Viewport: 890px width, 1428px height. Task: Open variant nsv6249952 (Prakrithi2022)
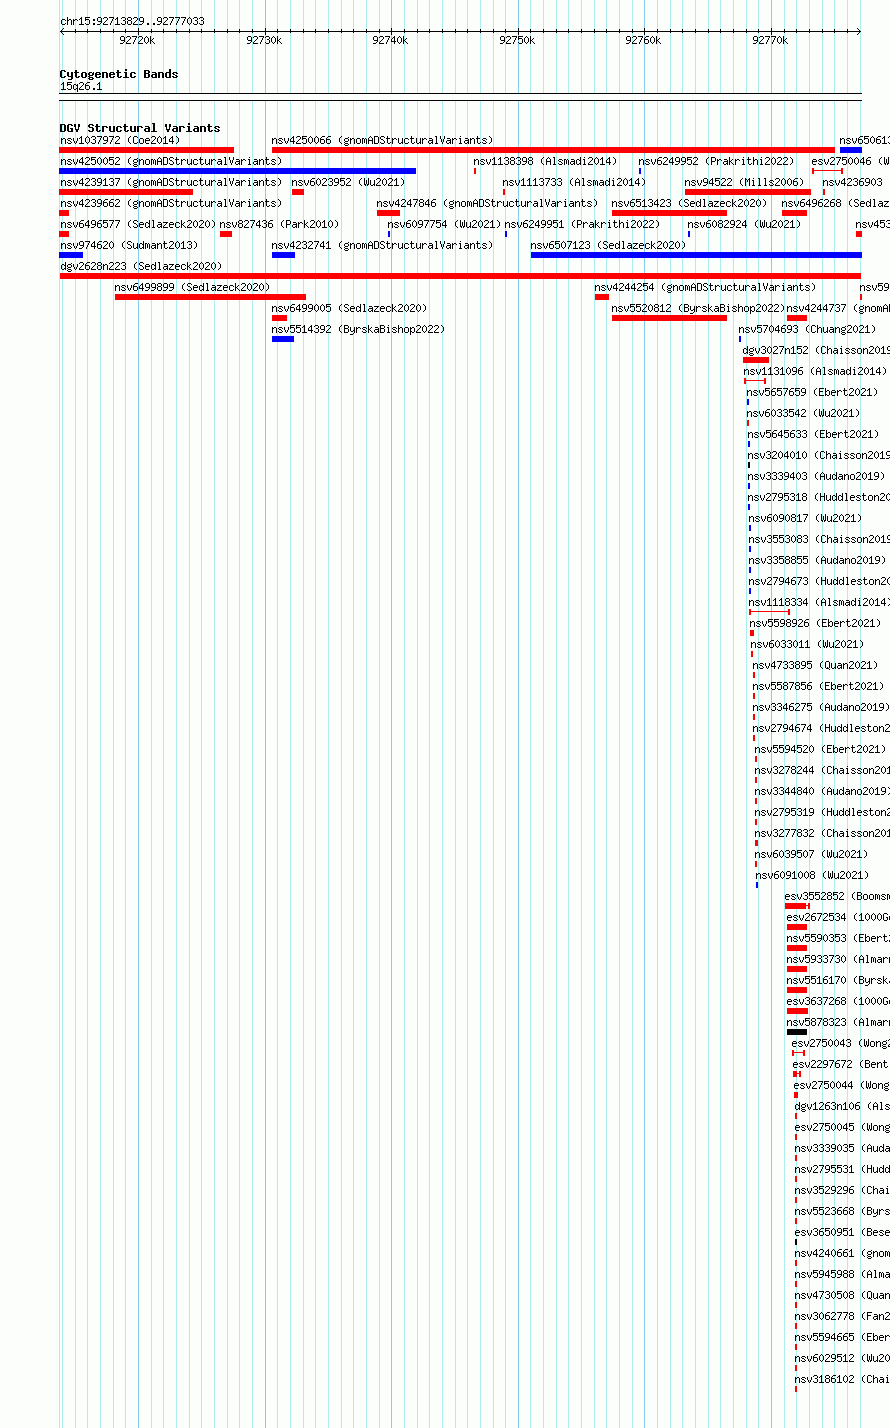click(x=716, y=161)
